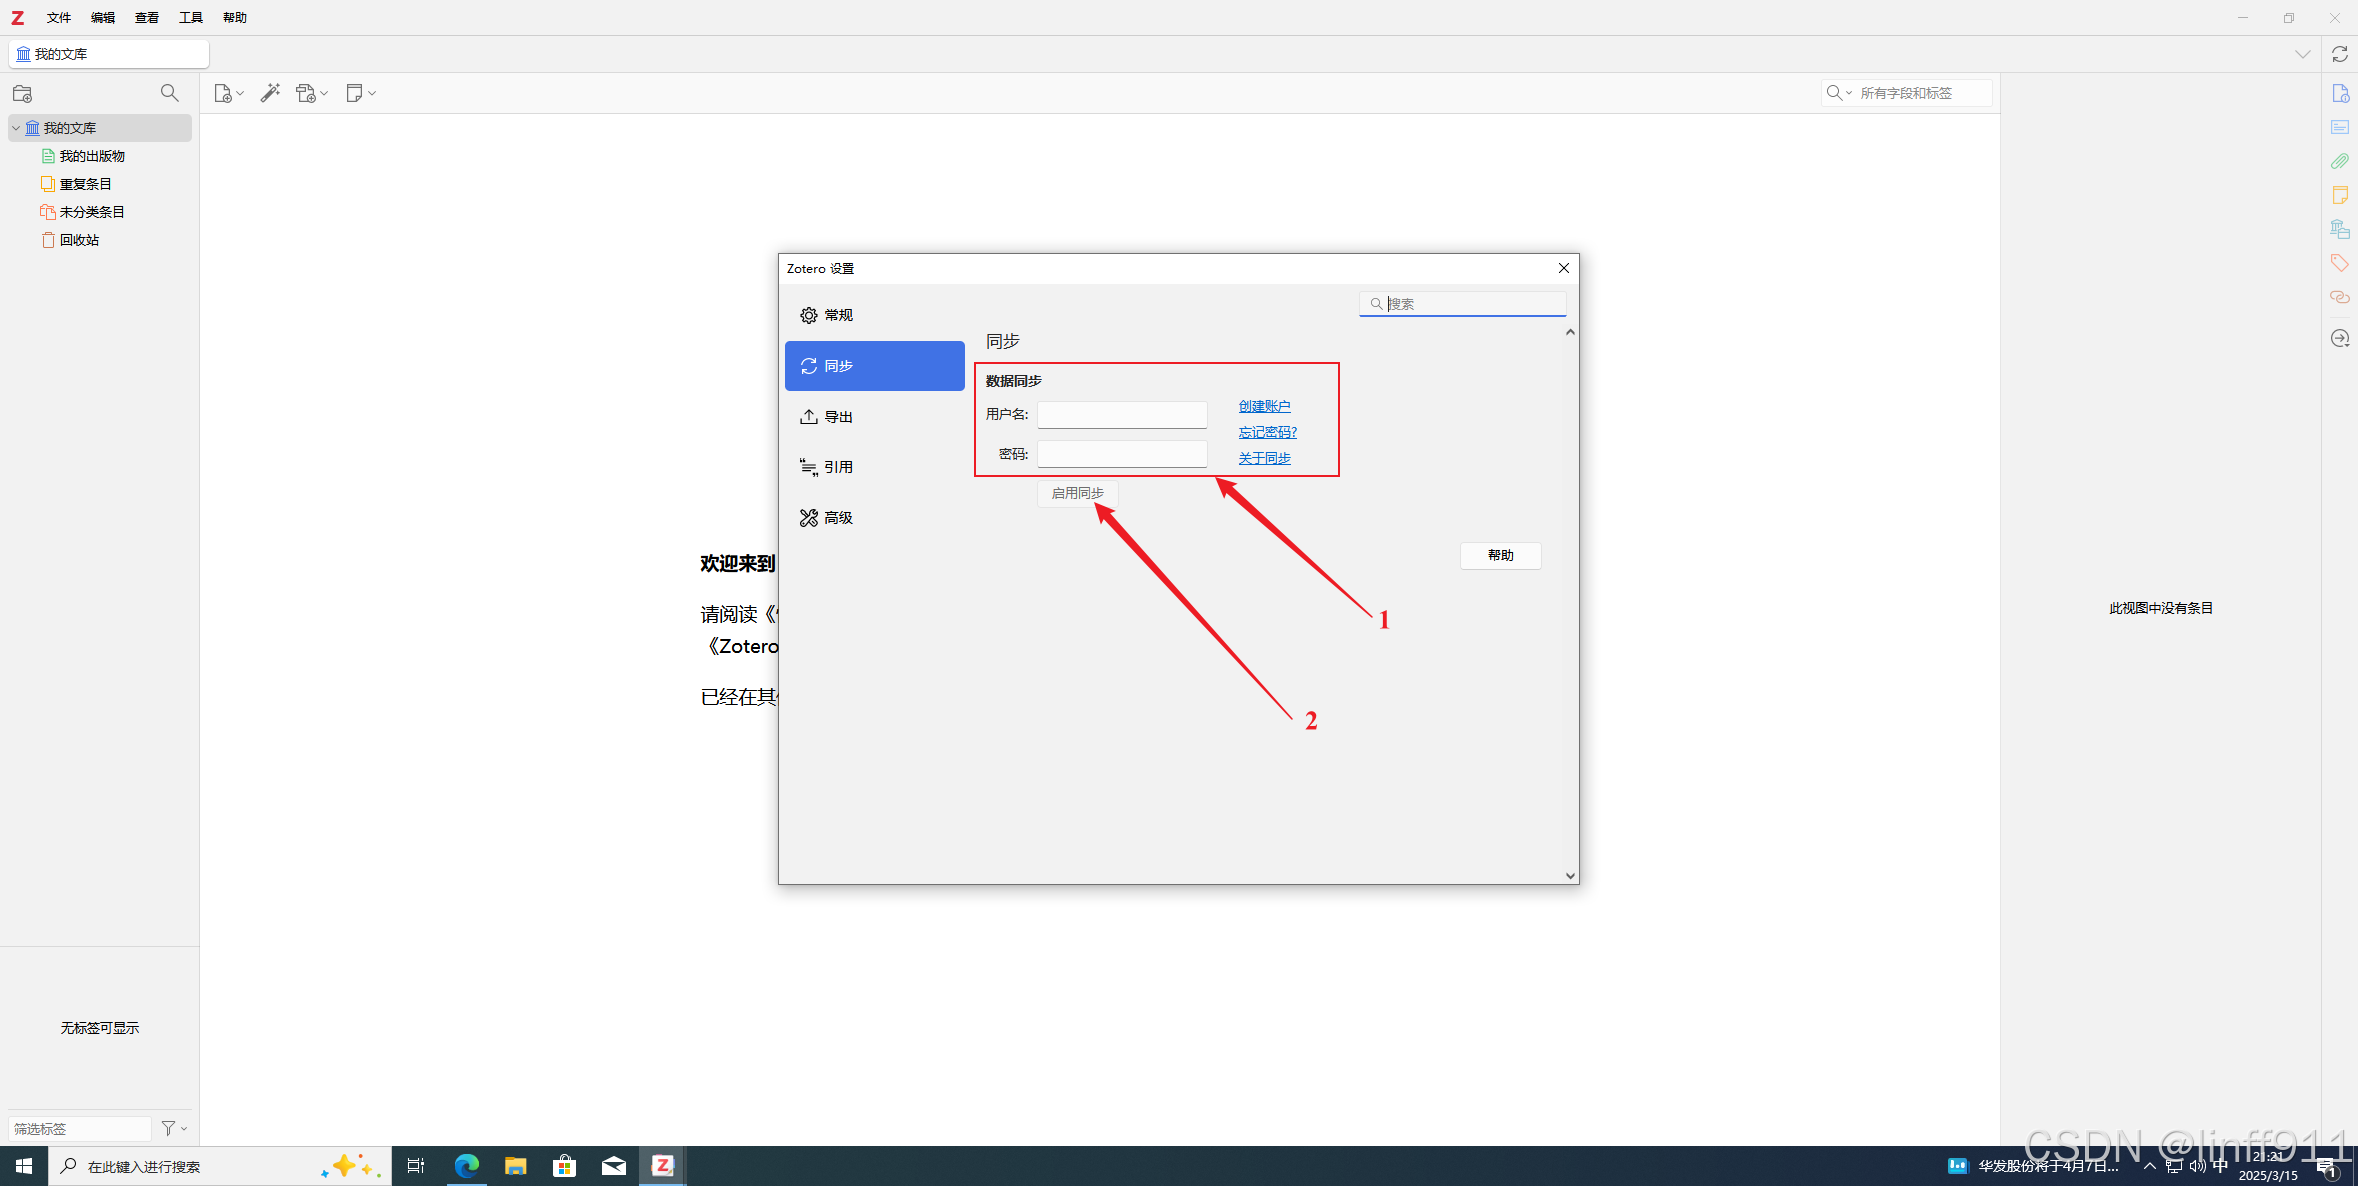This screenshot has height=1186, width=2358.
Task: Click the new collection folder icon
Action: pos(22,93)
